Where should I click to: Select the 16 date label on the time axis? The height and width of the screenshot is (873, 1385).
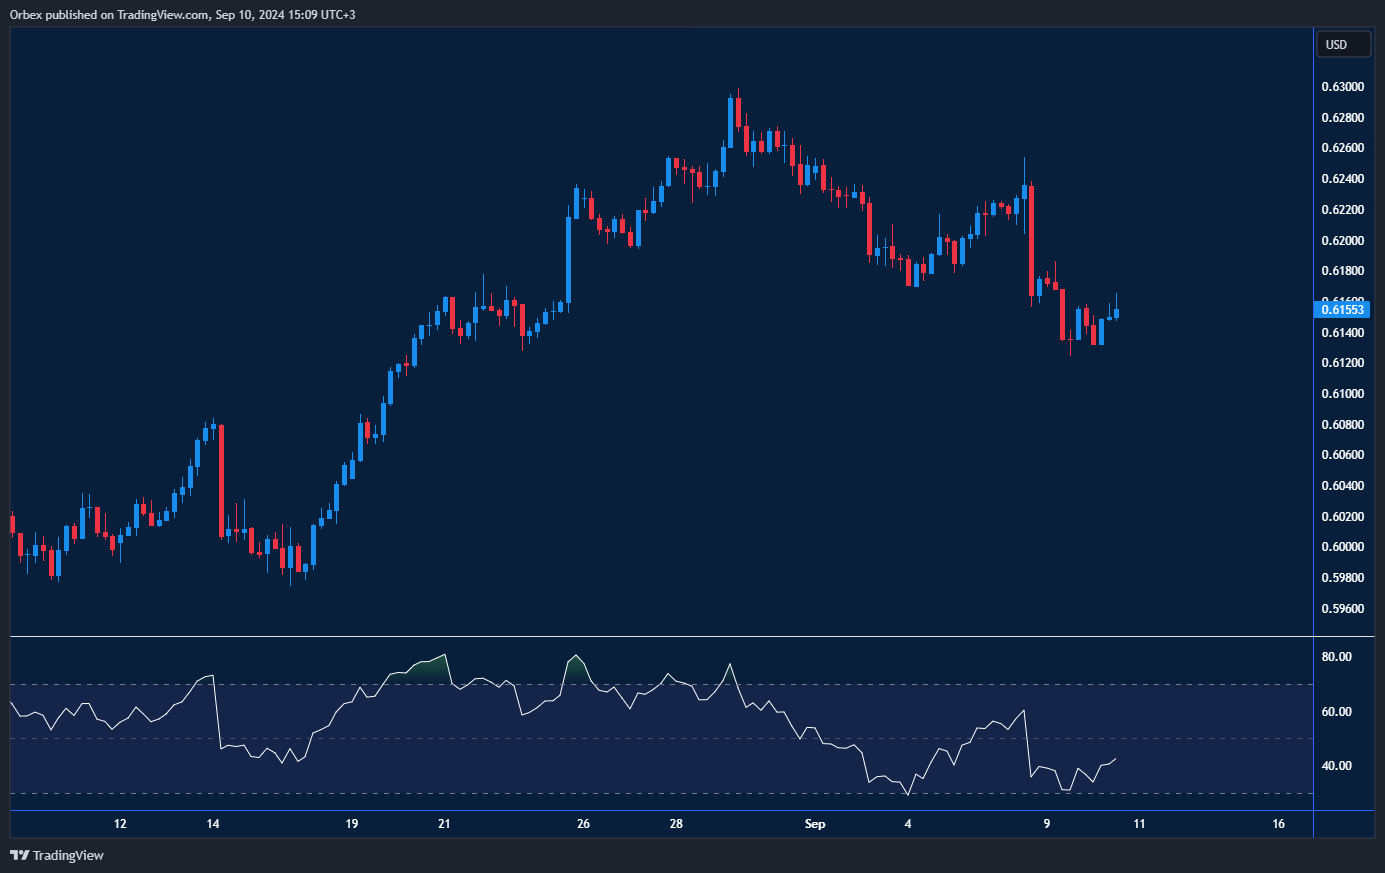[1278, 824]
